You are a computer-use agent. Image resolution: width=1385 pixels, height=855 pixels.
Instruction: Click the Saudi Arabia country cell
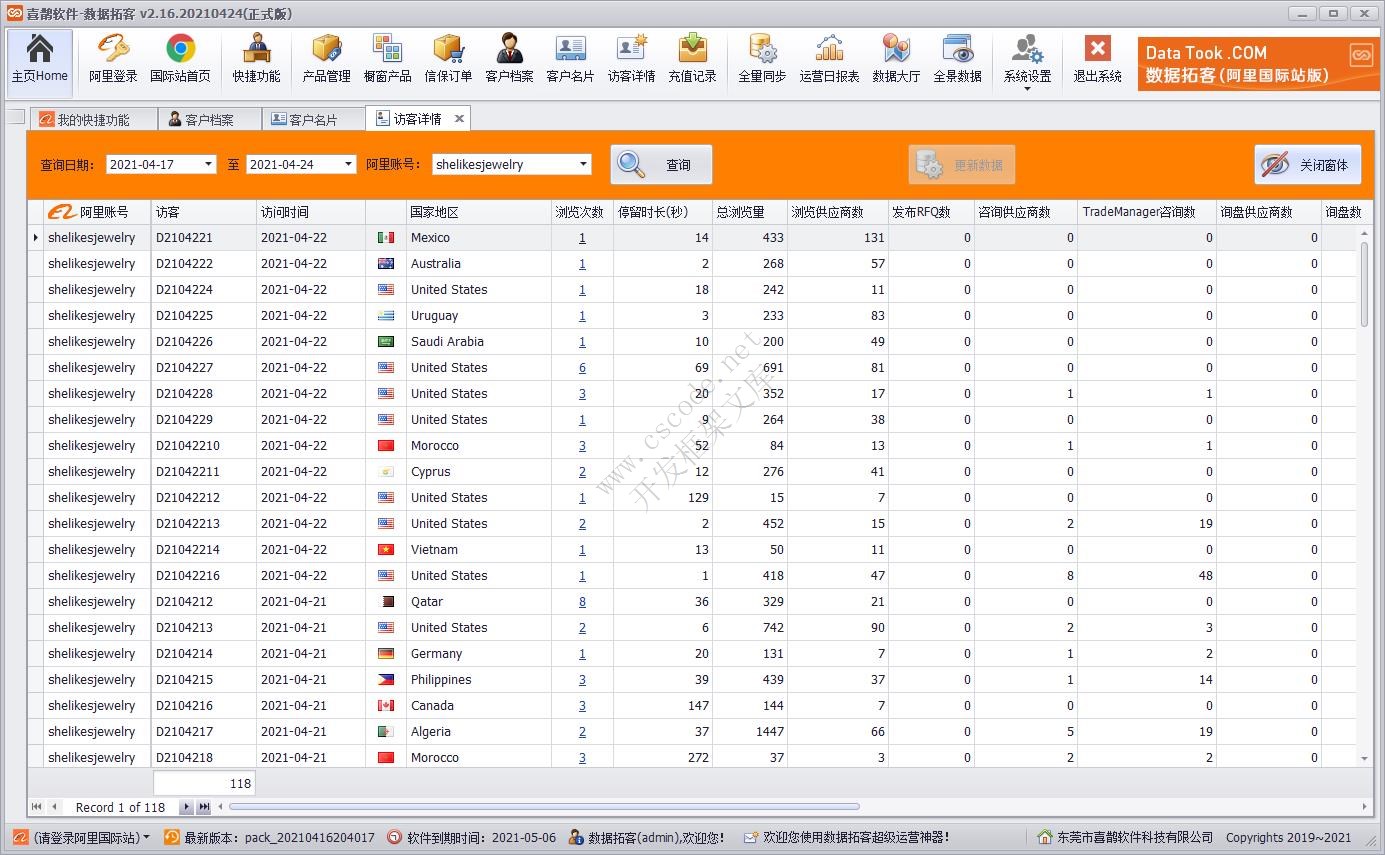coord(479,342)
